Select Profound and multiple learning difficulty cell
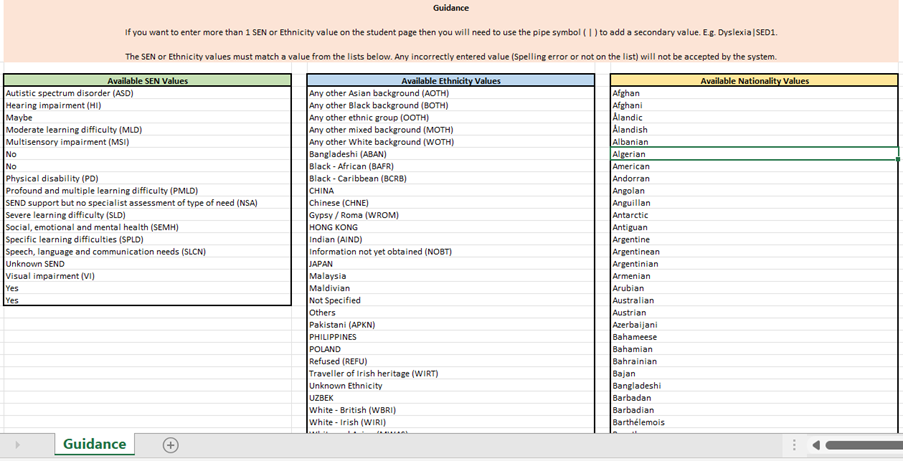 click(147, 190)
